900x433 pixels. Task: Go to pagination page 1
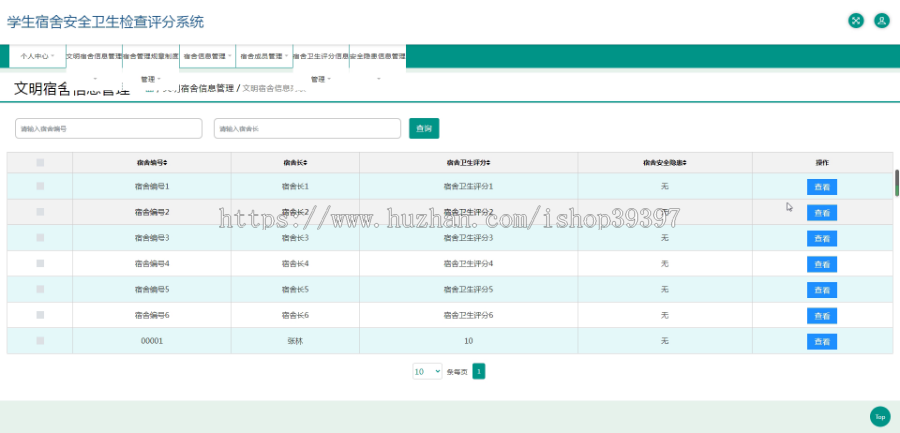point(479,372)
